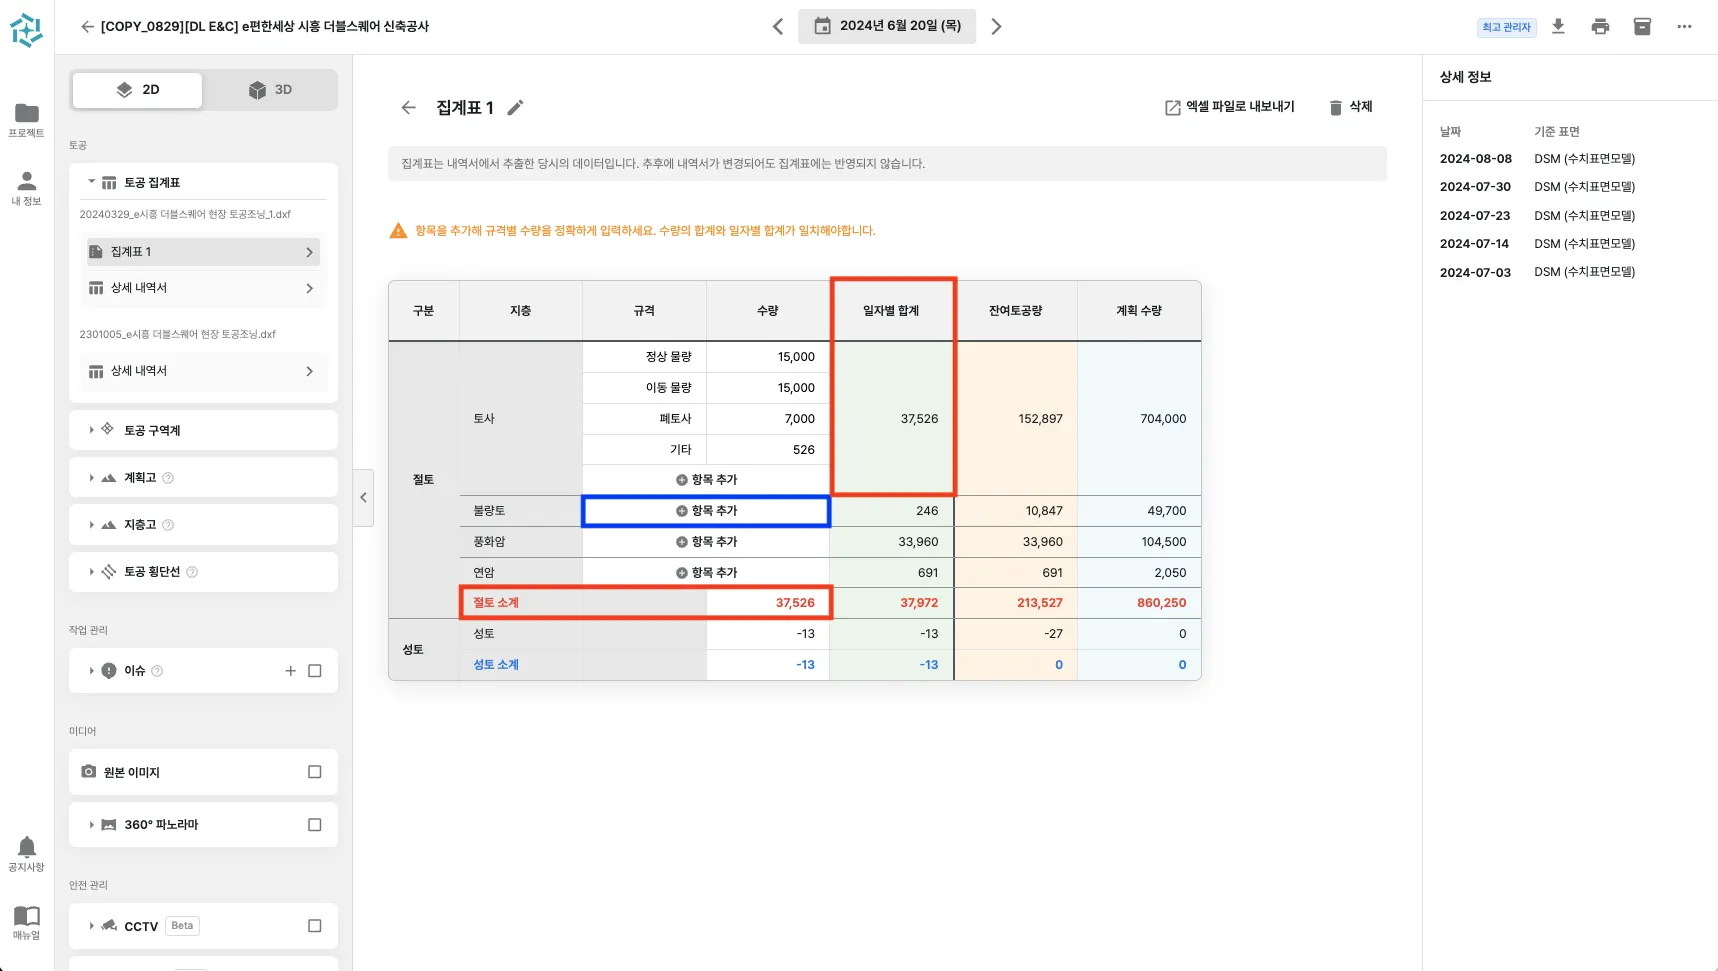Screen dimensions: 1718x971
Task: Open the 프로젝트 folder icon in sidebar
Action: pyautogui.click(x=27, y=113)
